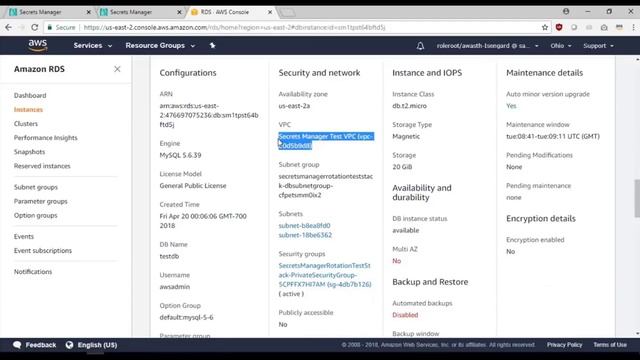Open Subnet groups in sidebar
This screenshot has height=360, width=640.
36,187
